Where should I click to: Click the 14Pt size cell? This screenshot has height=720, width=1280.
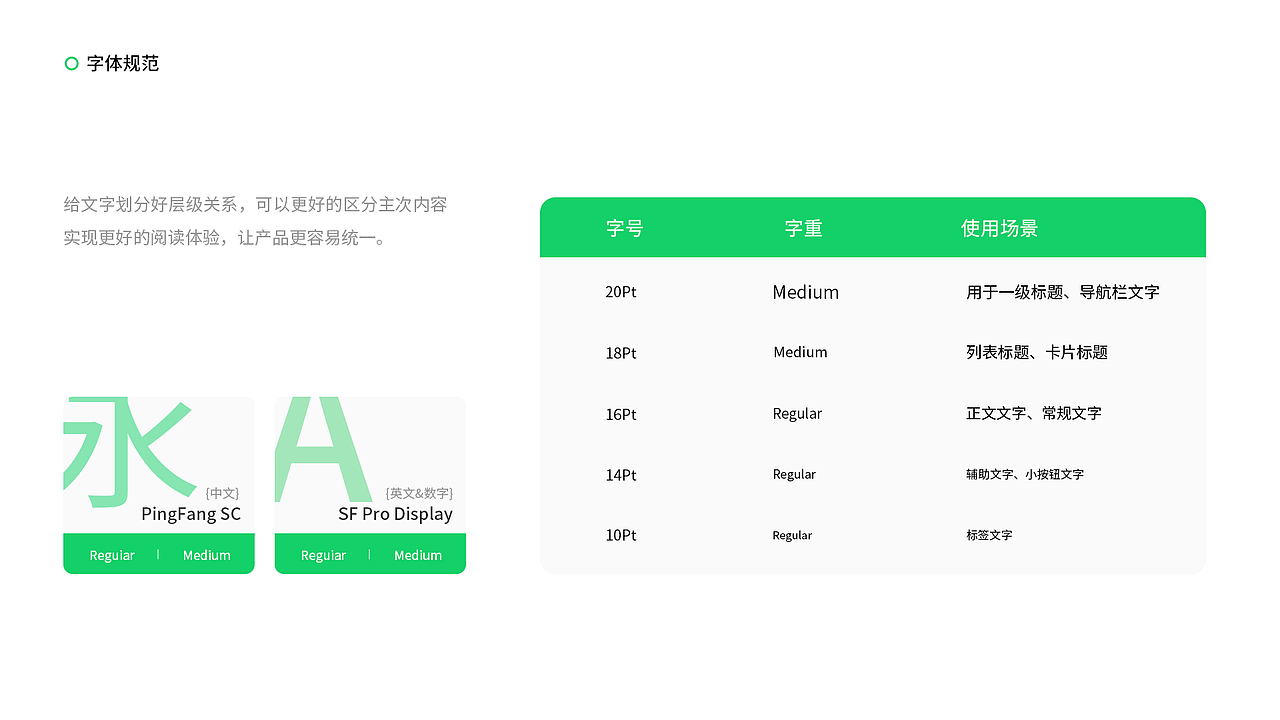coord(621,475)
